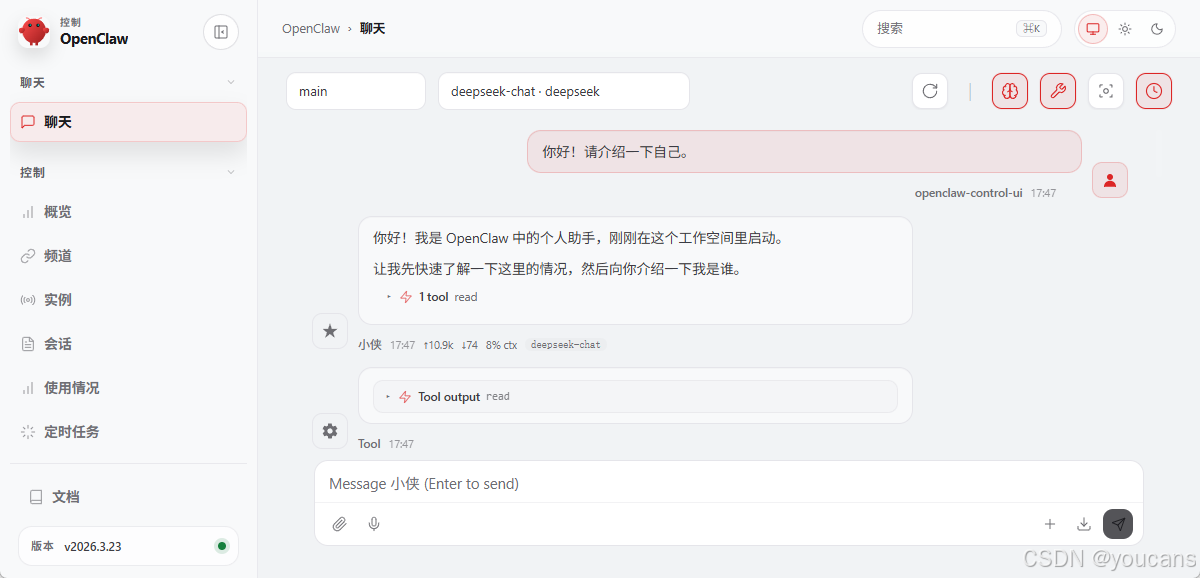Image resolution: width=1200 pixels, height=578 pixels.
Task: Click the openclaw-control-ui sender label
Action: coord(968,193)
